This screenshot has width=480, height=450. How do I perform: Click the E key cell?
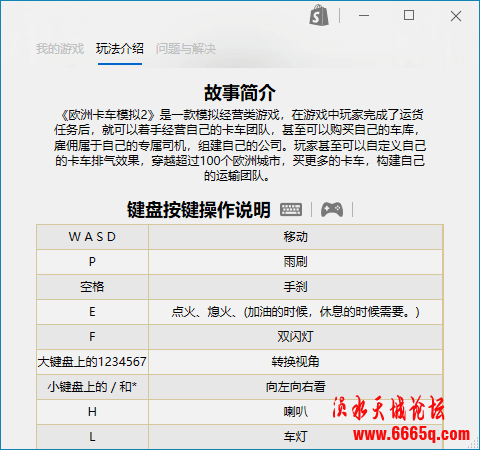pos(92,312)
